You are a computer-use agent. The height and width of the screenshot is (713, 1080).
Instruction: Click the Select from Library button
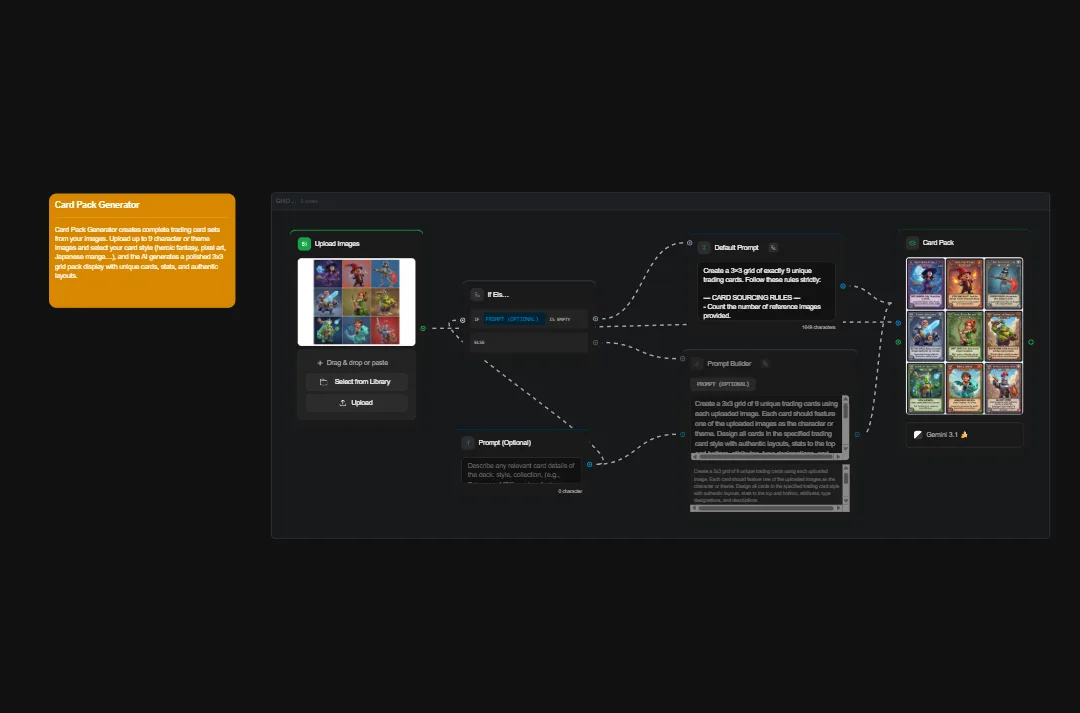356,382
